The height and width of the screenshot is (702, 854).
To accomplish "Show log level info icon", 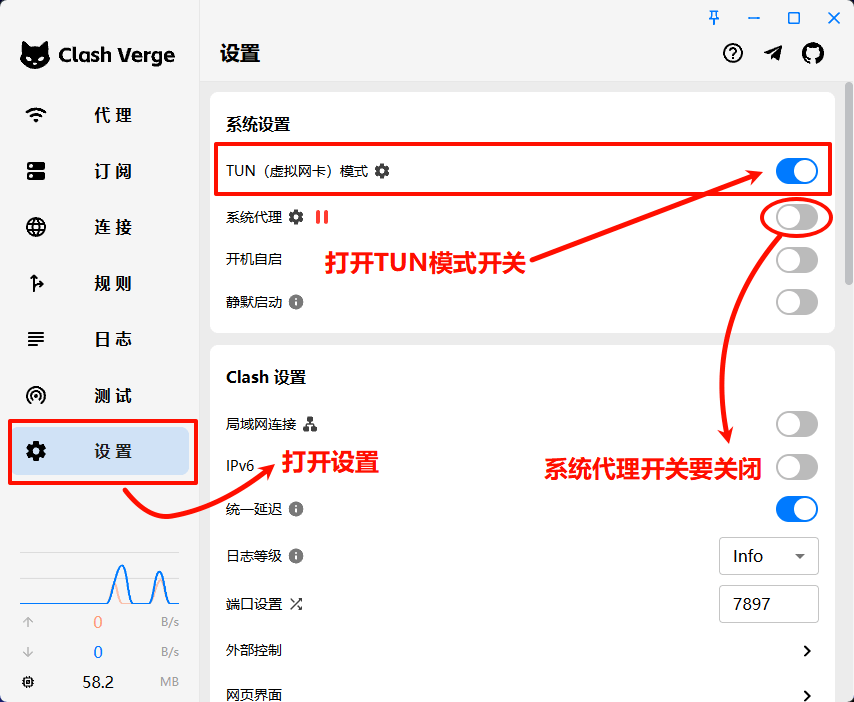I will pos(296,556).
